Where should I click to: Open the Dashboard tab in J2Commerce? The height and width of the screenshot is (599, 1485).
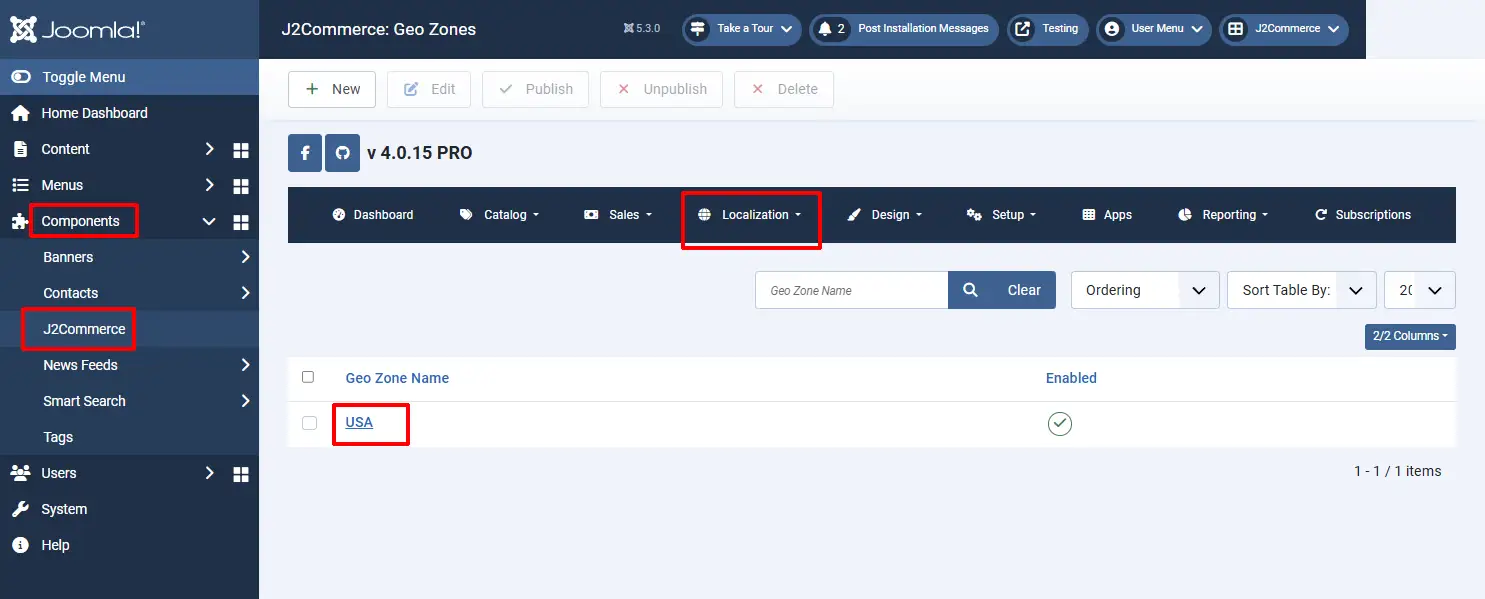click(372, 215)
